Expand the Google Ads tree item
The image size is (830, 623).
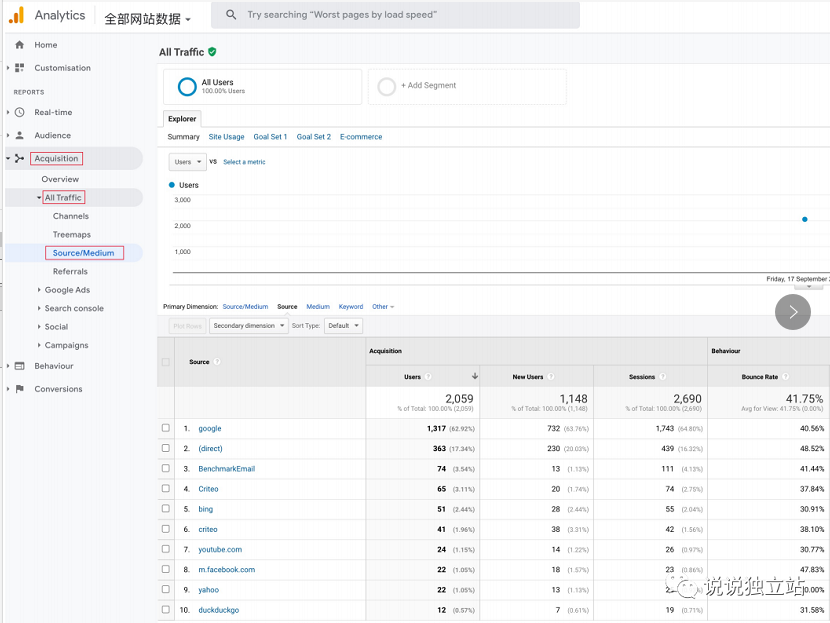coord(39,290)
